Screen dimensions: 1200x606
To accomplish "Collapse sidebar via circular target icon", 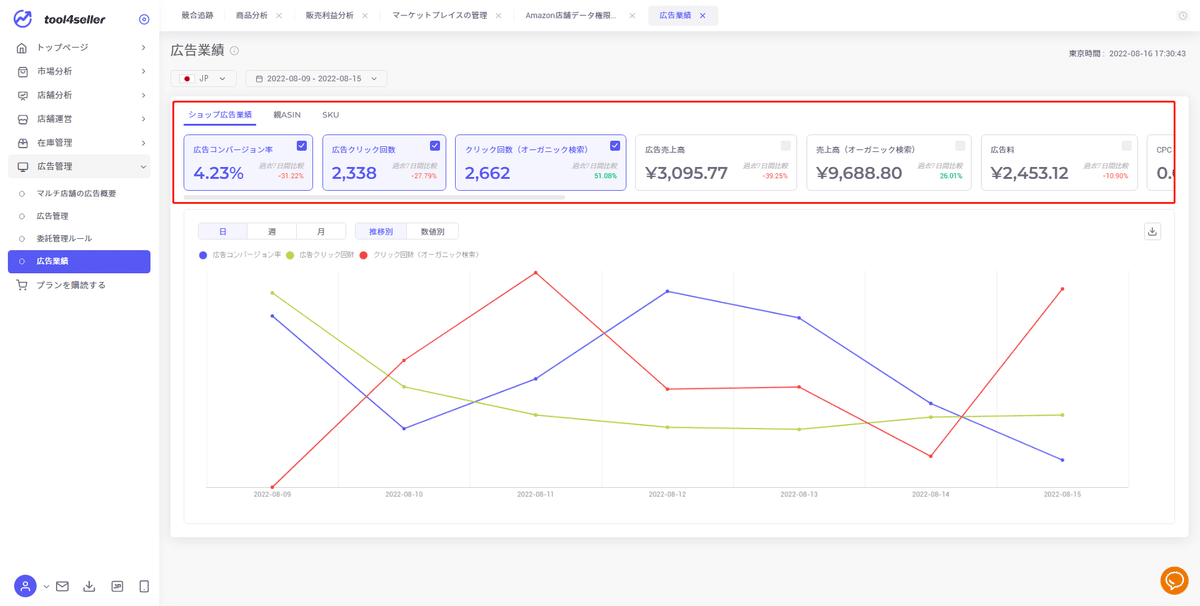I will 144,19.
